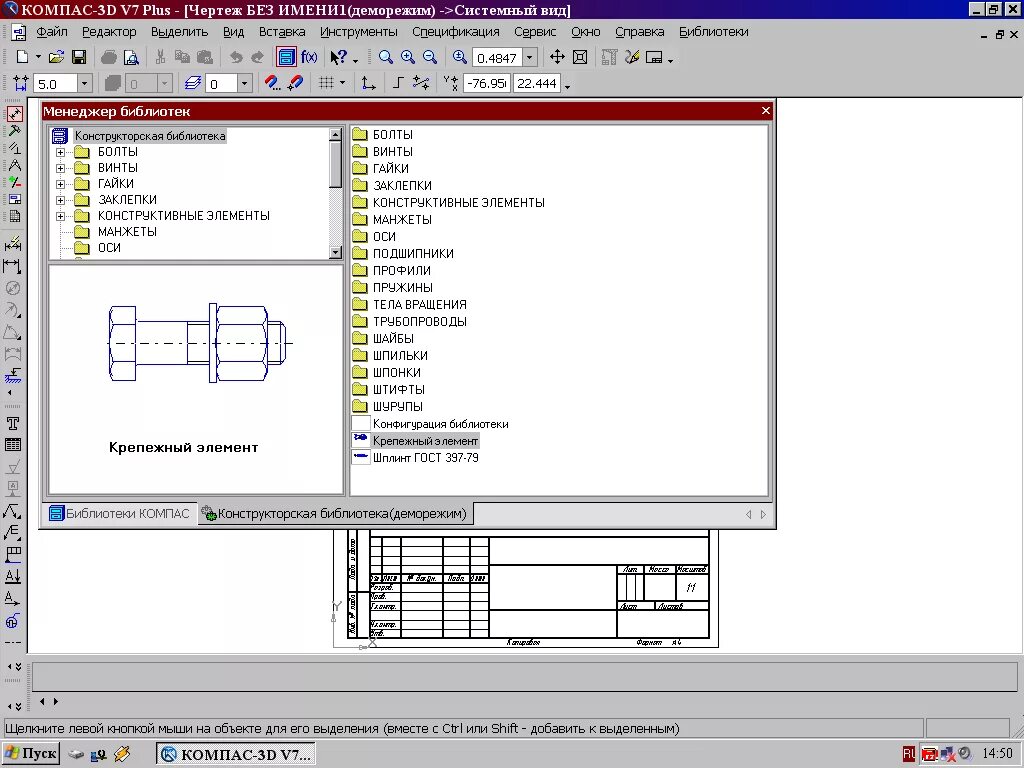Image resolution: width=1024 pixels, height=768 pixels.
Task: Select the pan (move view) cross-arrows icon
Action: pos(557,57)
